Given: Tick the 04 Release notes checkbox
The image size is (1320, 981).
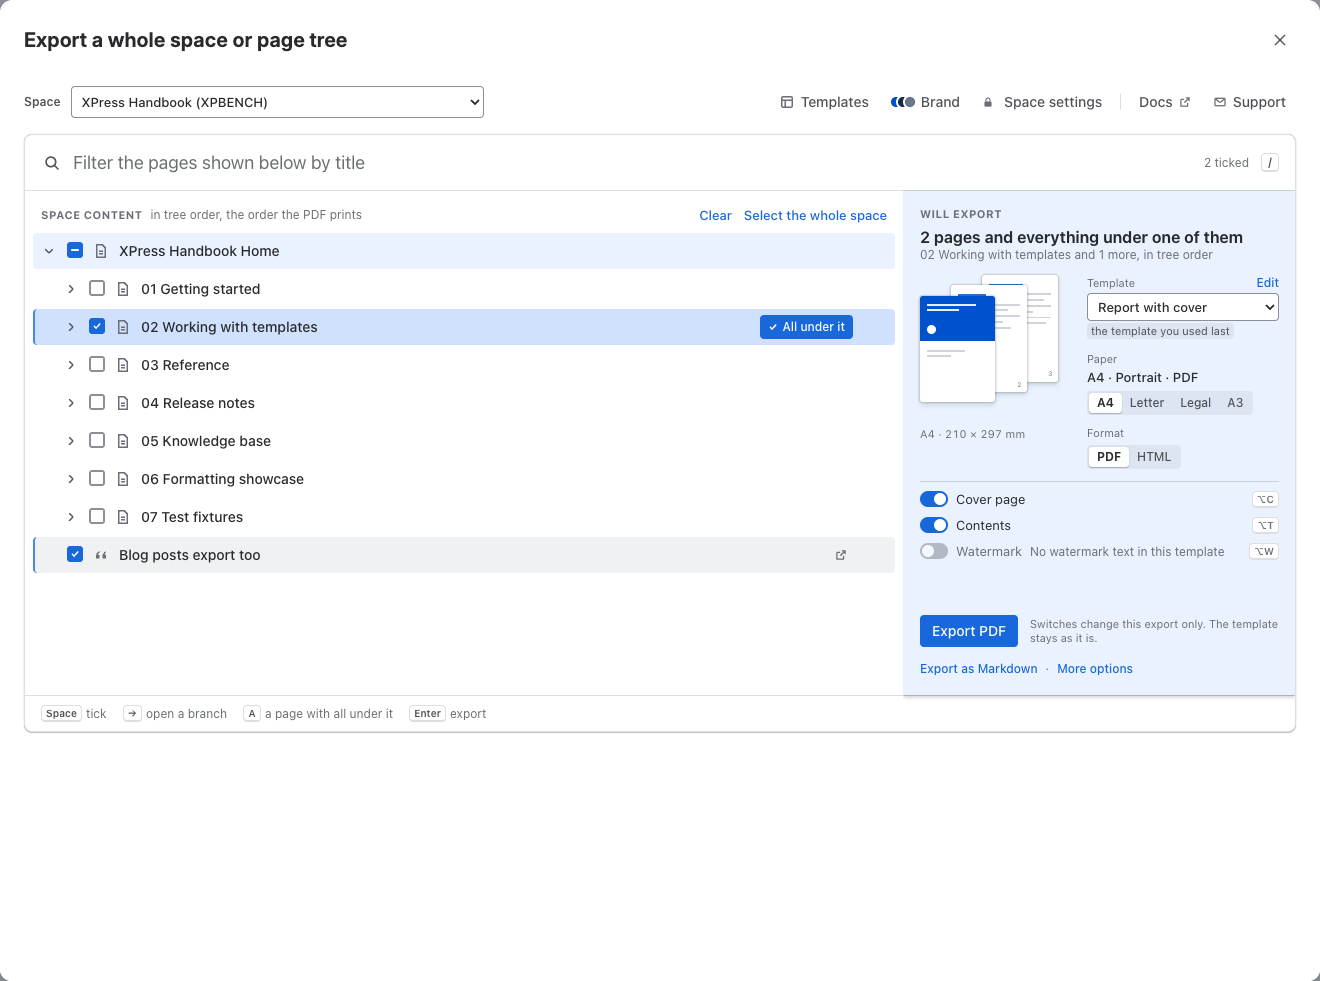Looking at the screenshot, I should pos(97,402).
